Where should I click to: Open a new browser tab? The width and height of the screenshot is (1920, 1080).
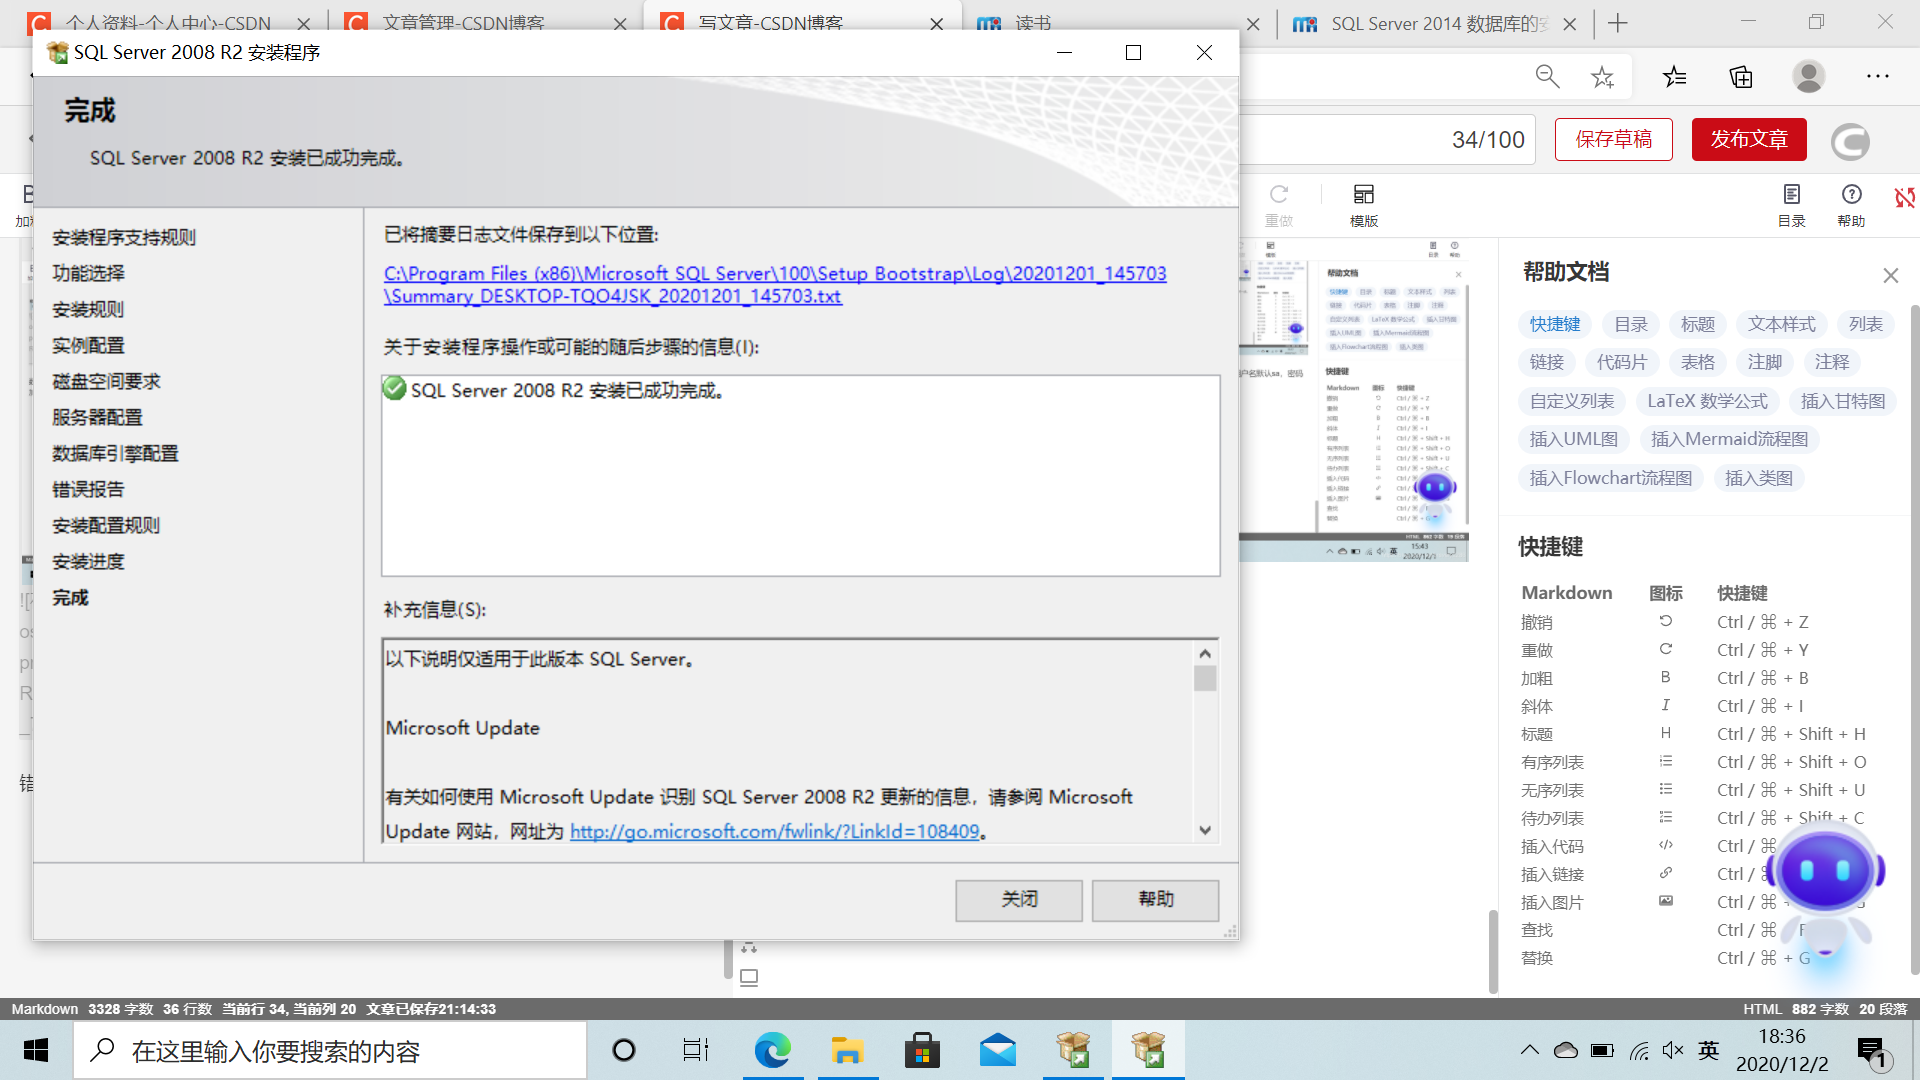1618,23
